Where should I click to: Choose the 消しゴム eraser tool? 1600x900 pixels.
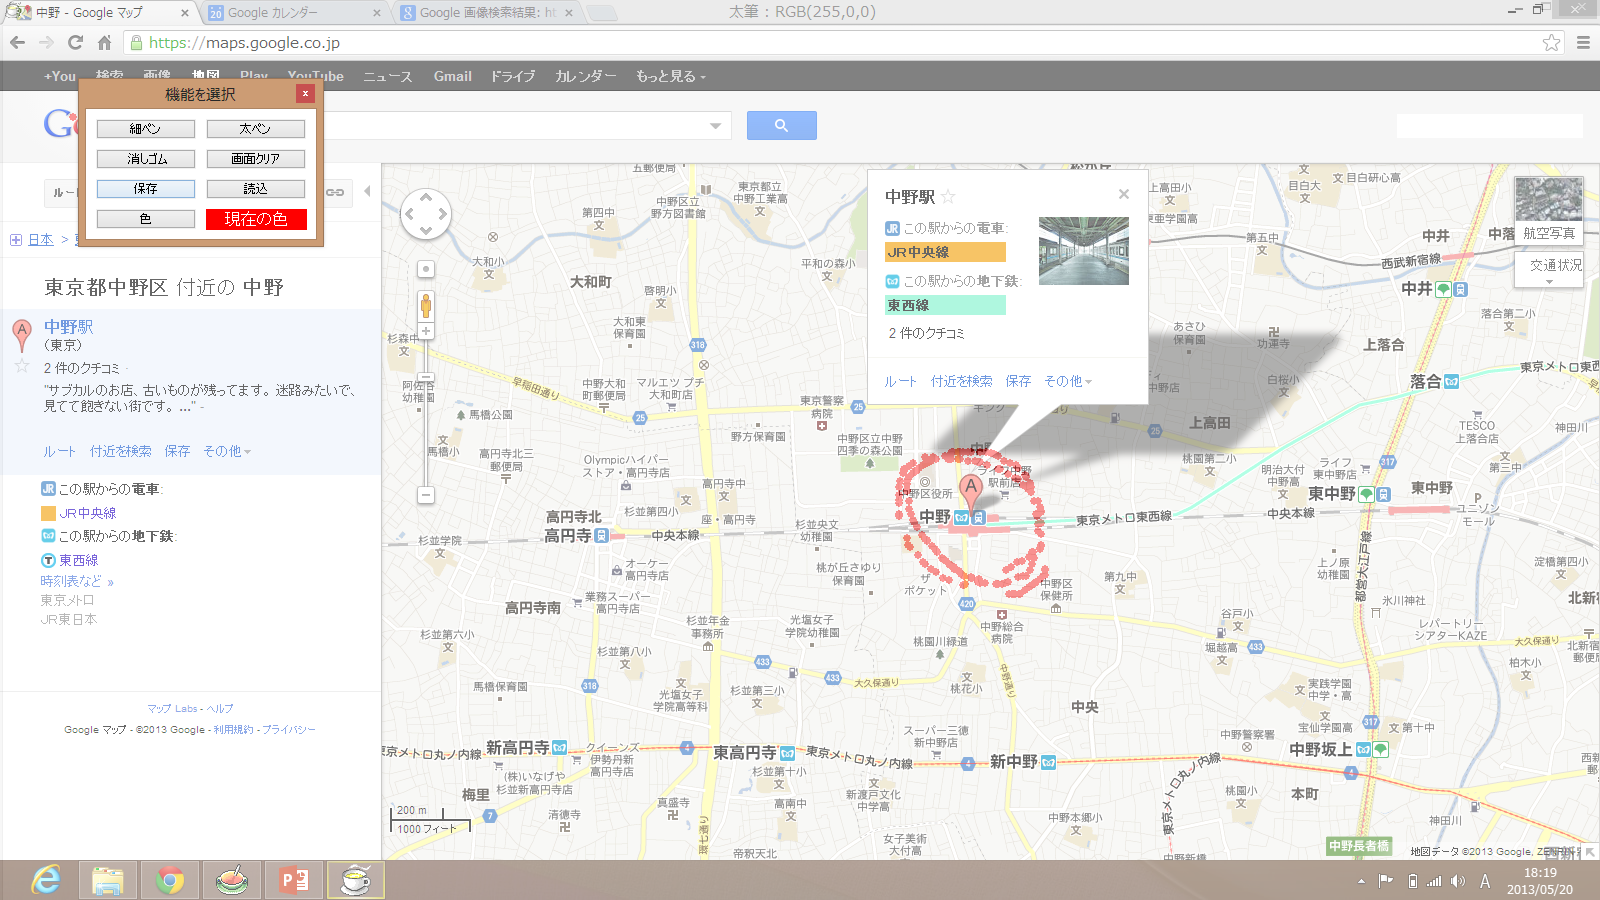[x=146, y=159]
